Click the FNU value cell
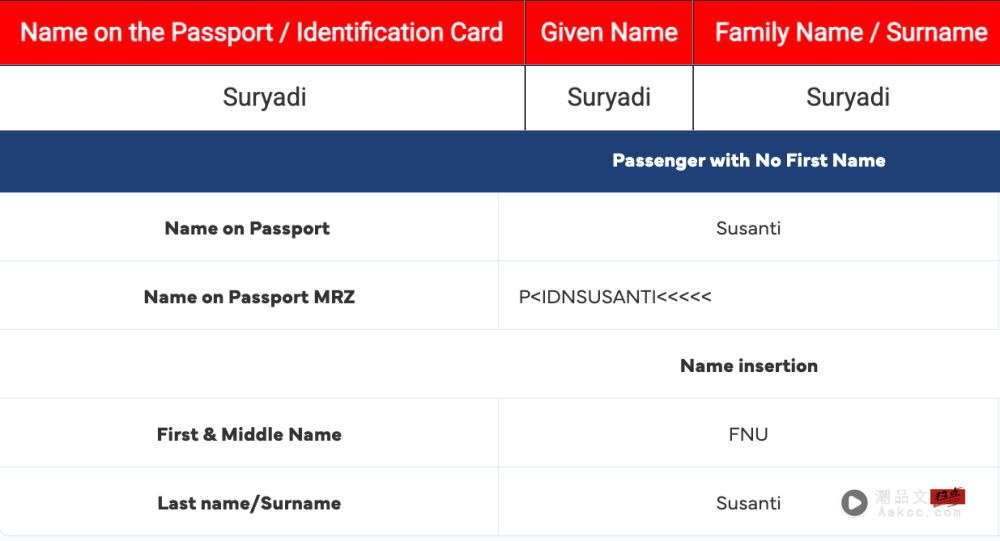The image size is (1000, 541). pos(748,434)
